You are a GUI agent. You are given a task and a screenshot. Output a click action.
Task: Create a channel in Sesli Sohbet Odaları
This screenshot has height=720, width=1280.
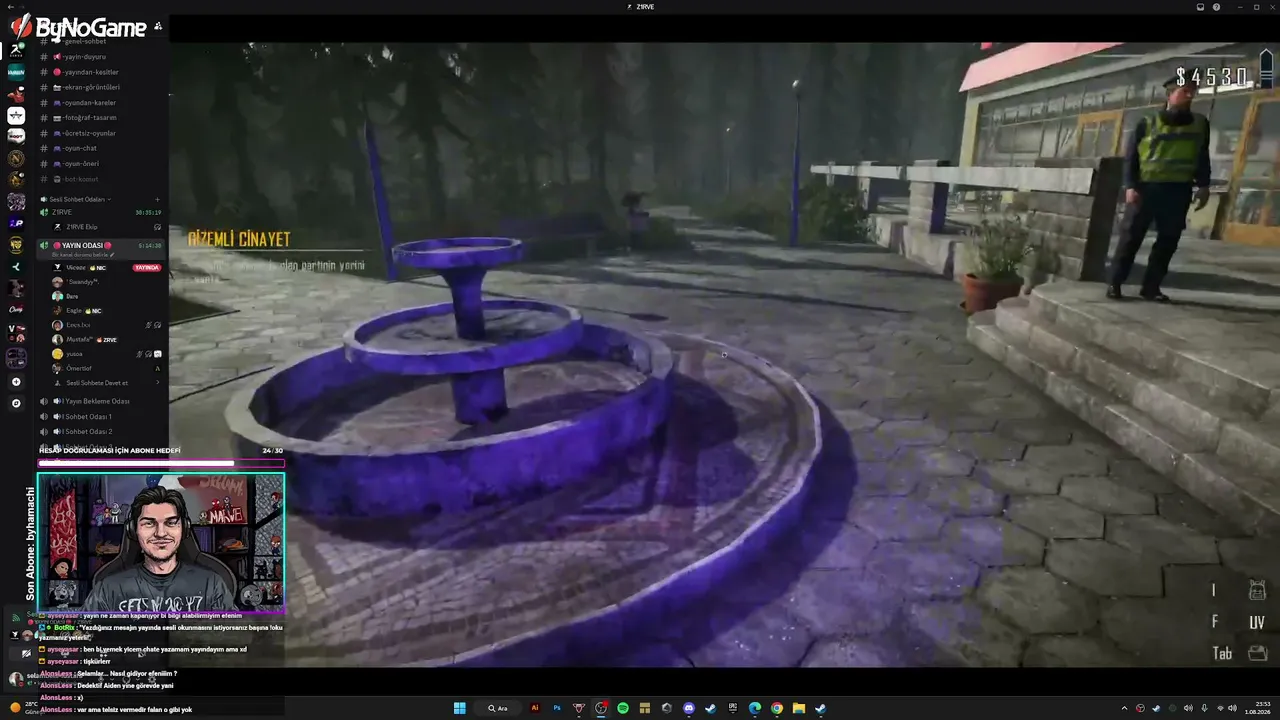[x=157, y=199]
